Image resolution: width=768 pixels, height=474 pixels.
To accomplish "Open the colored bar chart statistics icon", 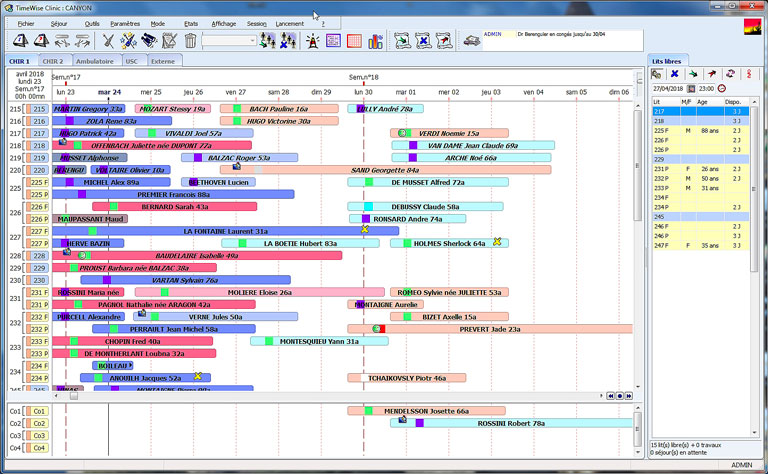I will pos(376,41).
